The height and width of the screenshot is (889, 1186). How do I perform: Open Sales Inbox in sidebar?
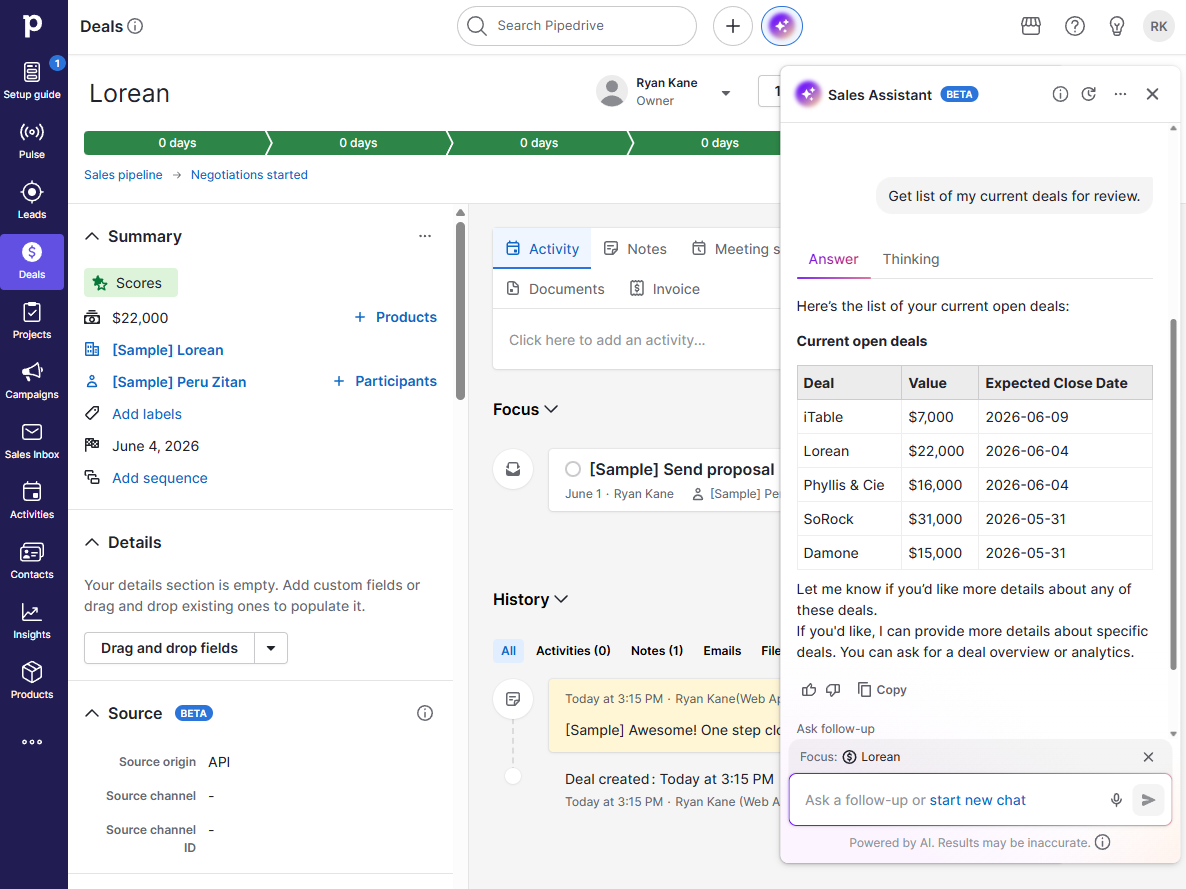pyautogui.click(x=32, y=440)
